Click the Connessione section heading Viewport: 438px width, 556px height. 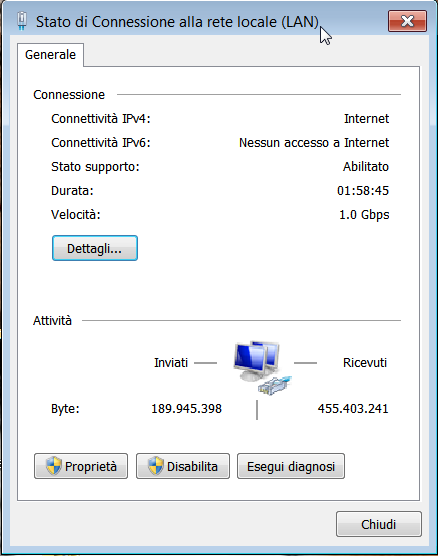click(x=69, y=95)
